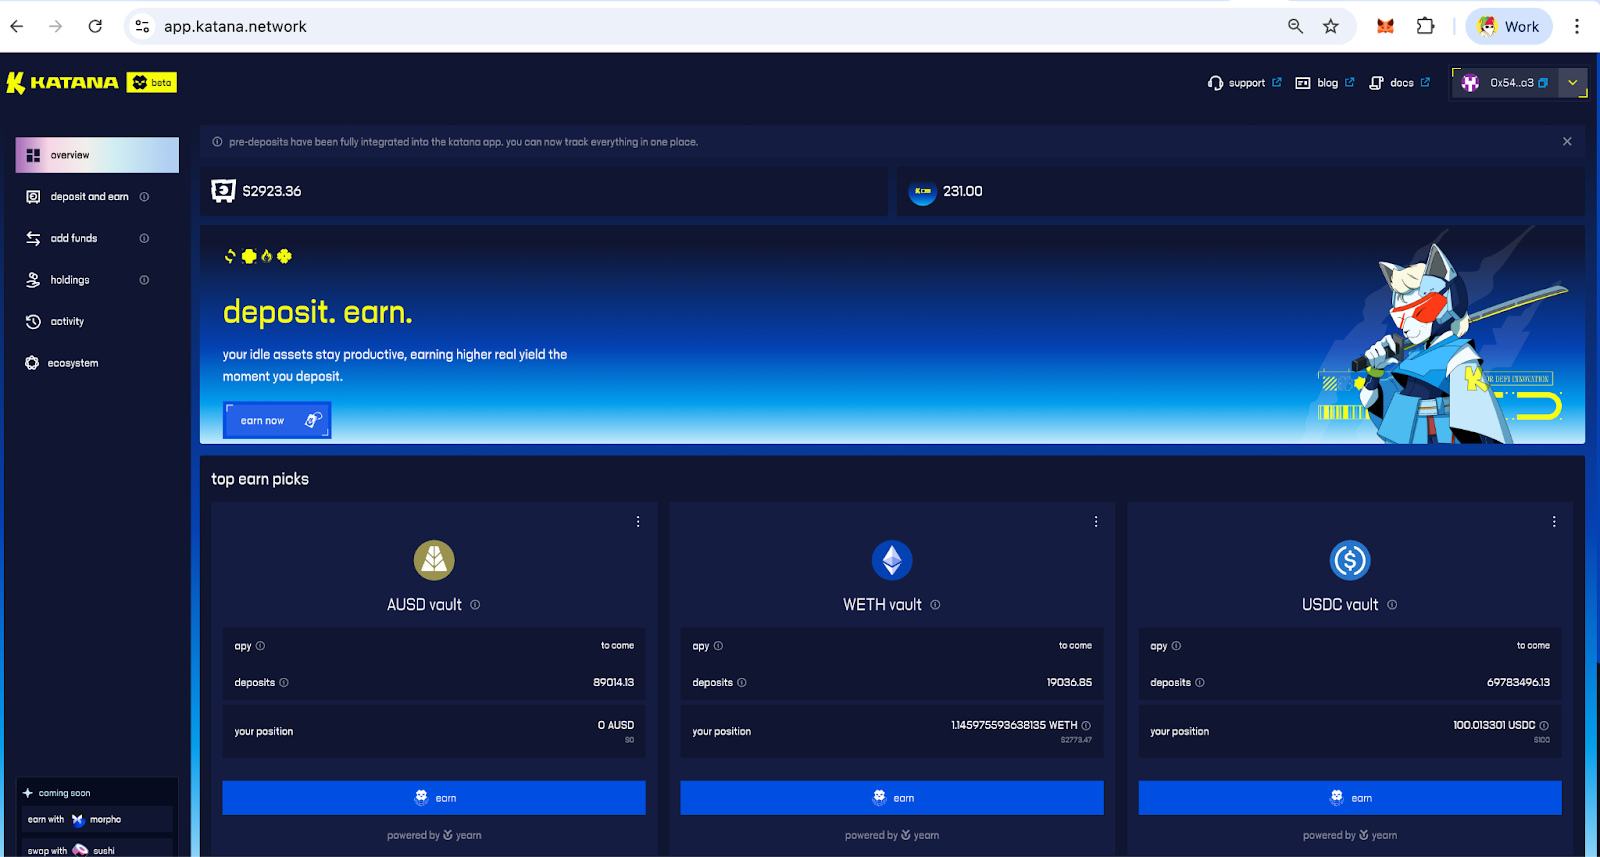
Task: Click USDC deposits value 69783496.13
Action: click(x=1518, y=683)
